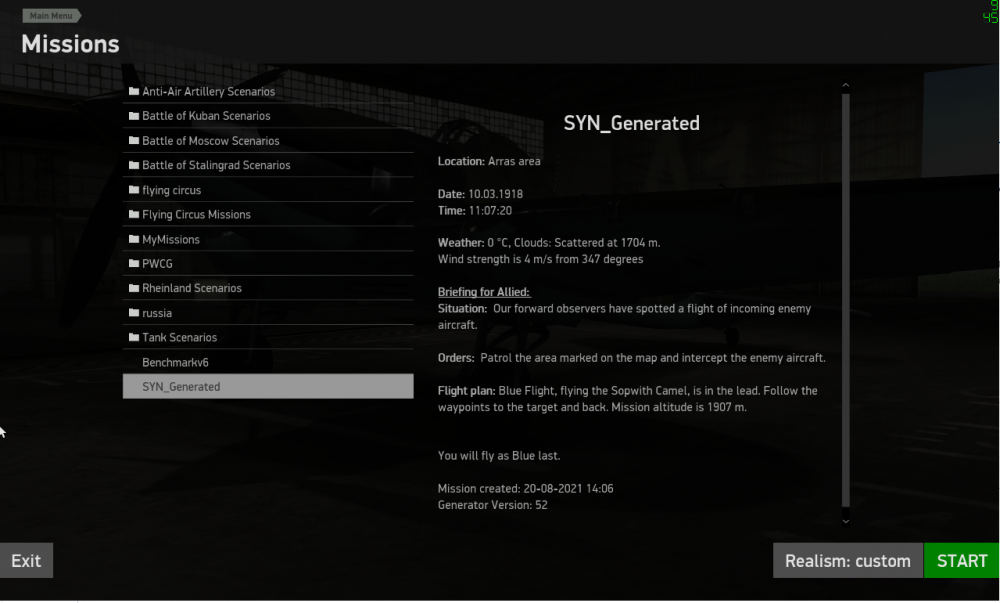Viewport: 1000px width, 603px height.
Task: Click the briefing scrollbar down arrow
Action: tap(846, 521)
